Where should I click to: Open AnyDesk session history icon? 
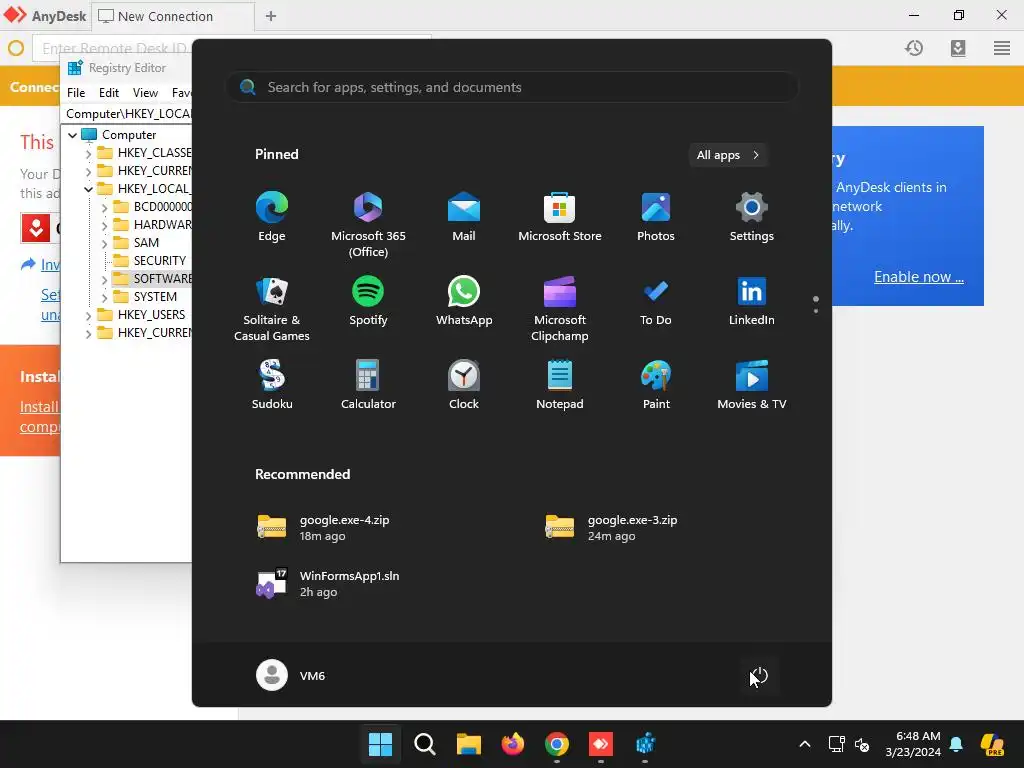pos(914,48)
